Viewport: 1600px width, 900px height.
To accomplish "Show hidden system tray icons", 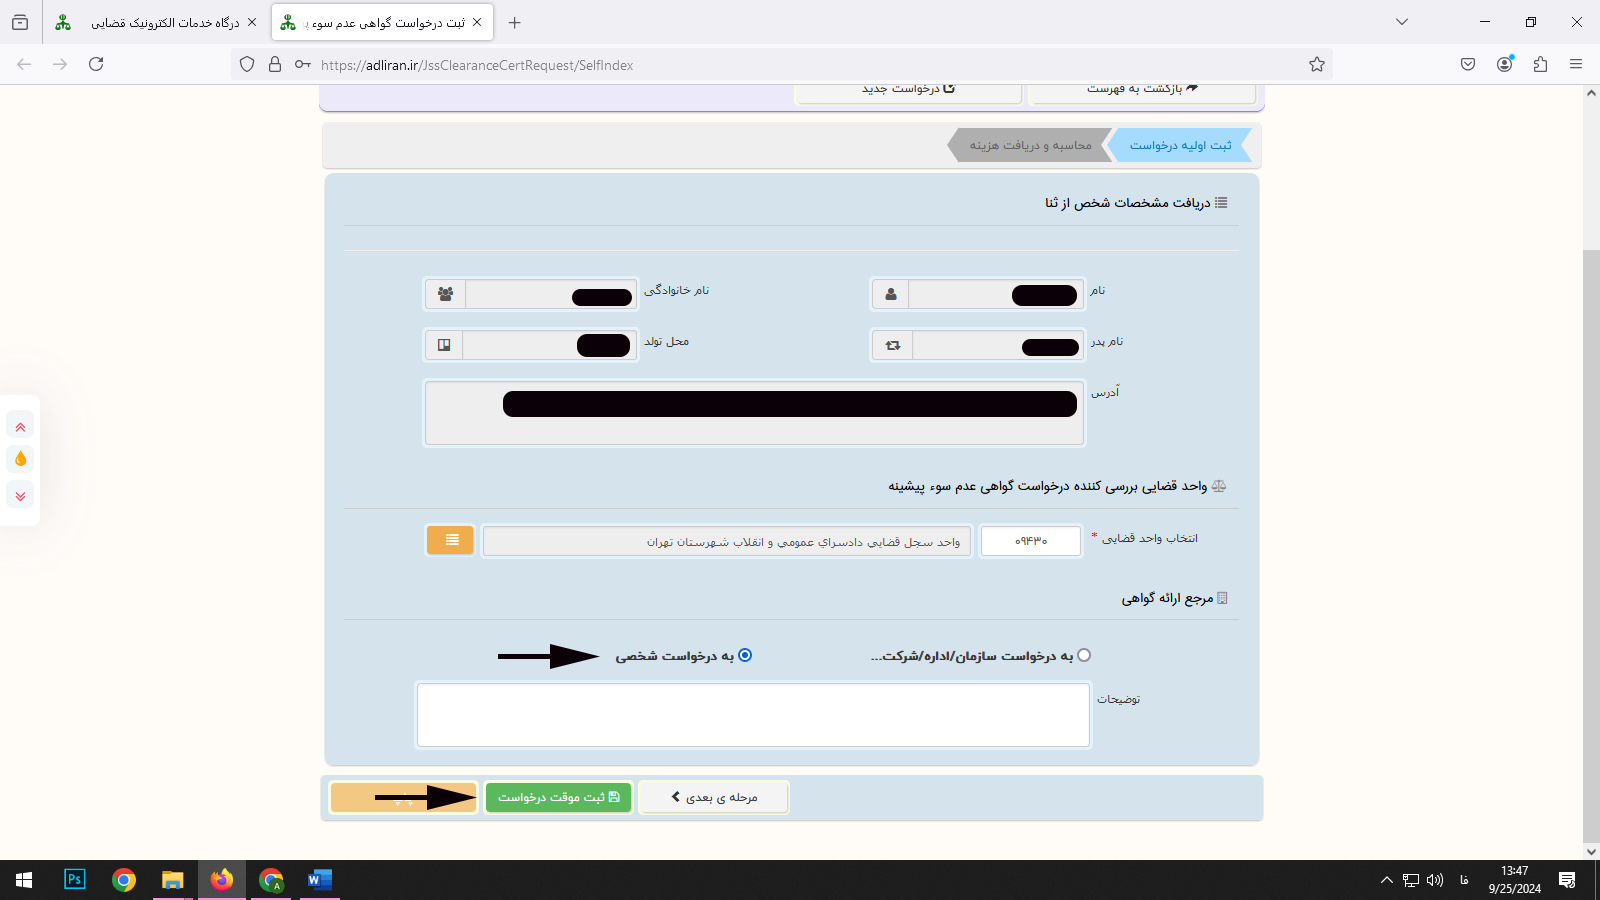I will [1386, 880].
